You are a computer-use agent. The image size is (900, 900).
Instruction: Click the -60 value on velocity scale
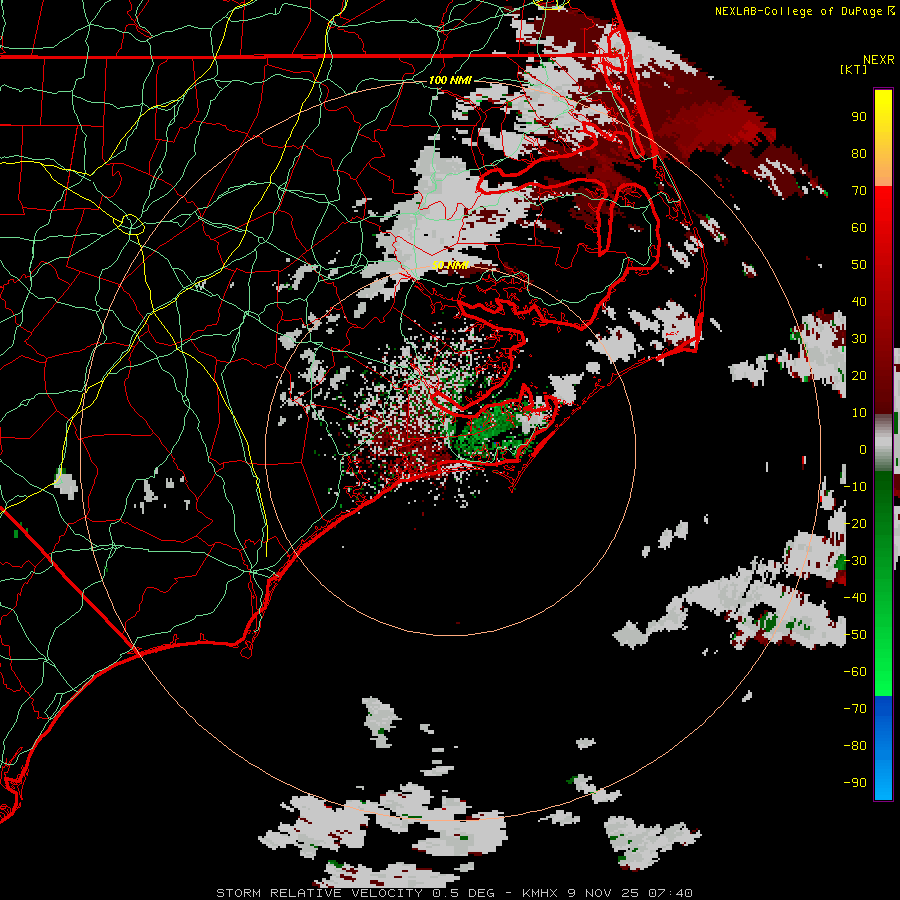pos(855,672)
